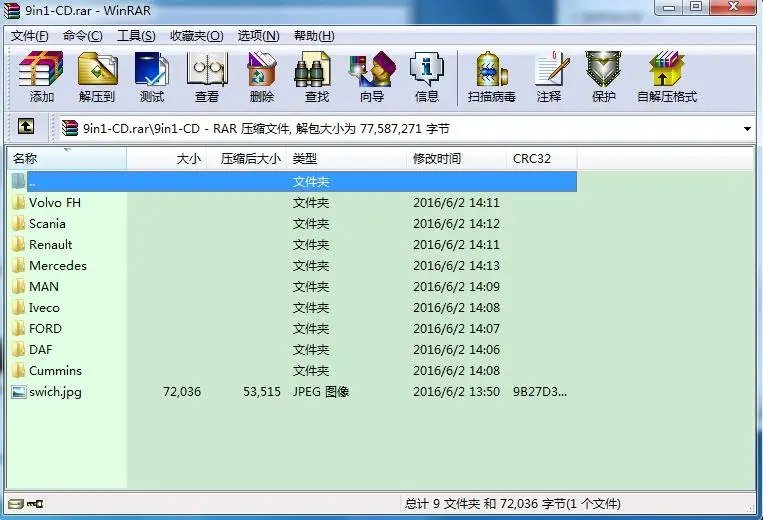Click the 72,036 size value of swich.jpg

182,392
